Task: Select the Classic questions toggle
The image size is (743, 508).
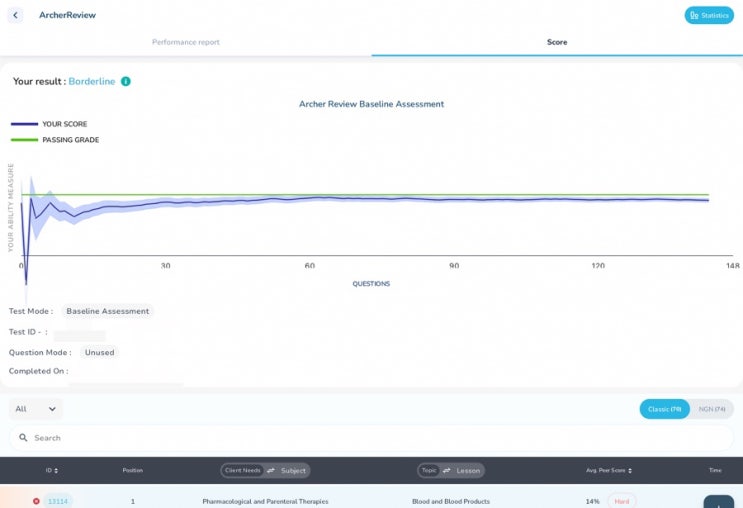Action: [x=664, y=409]
